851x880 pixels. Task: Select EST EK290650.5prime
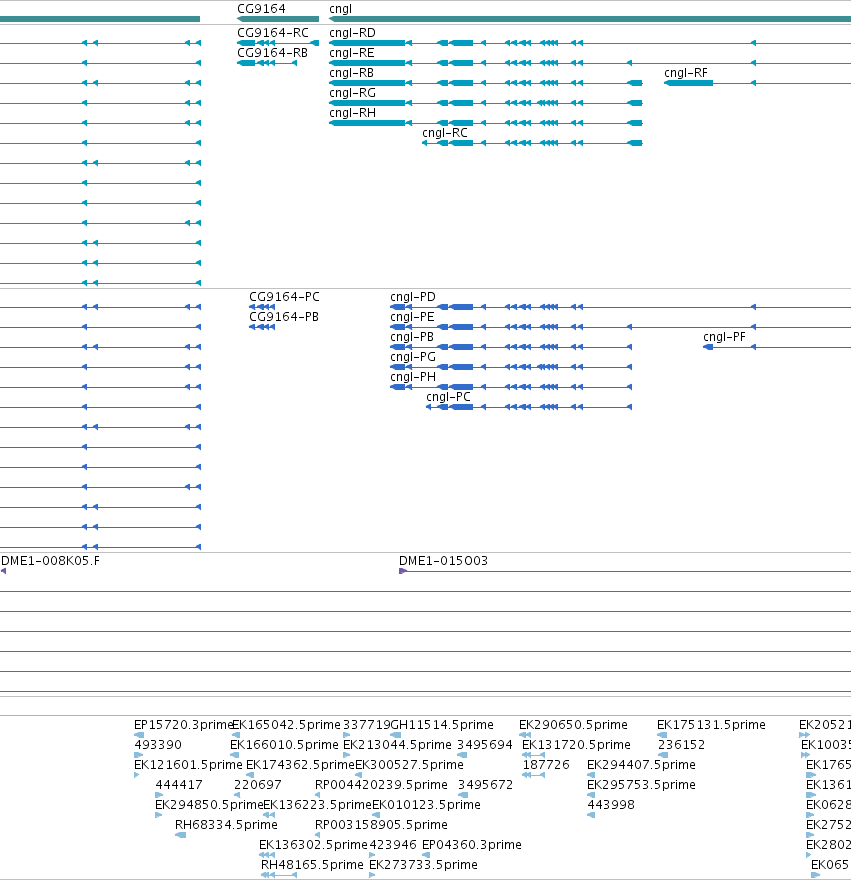point(573,725)
